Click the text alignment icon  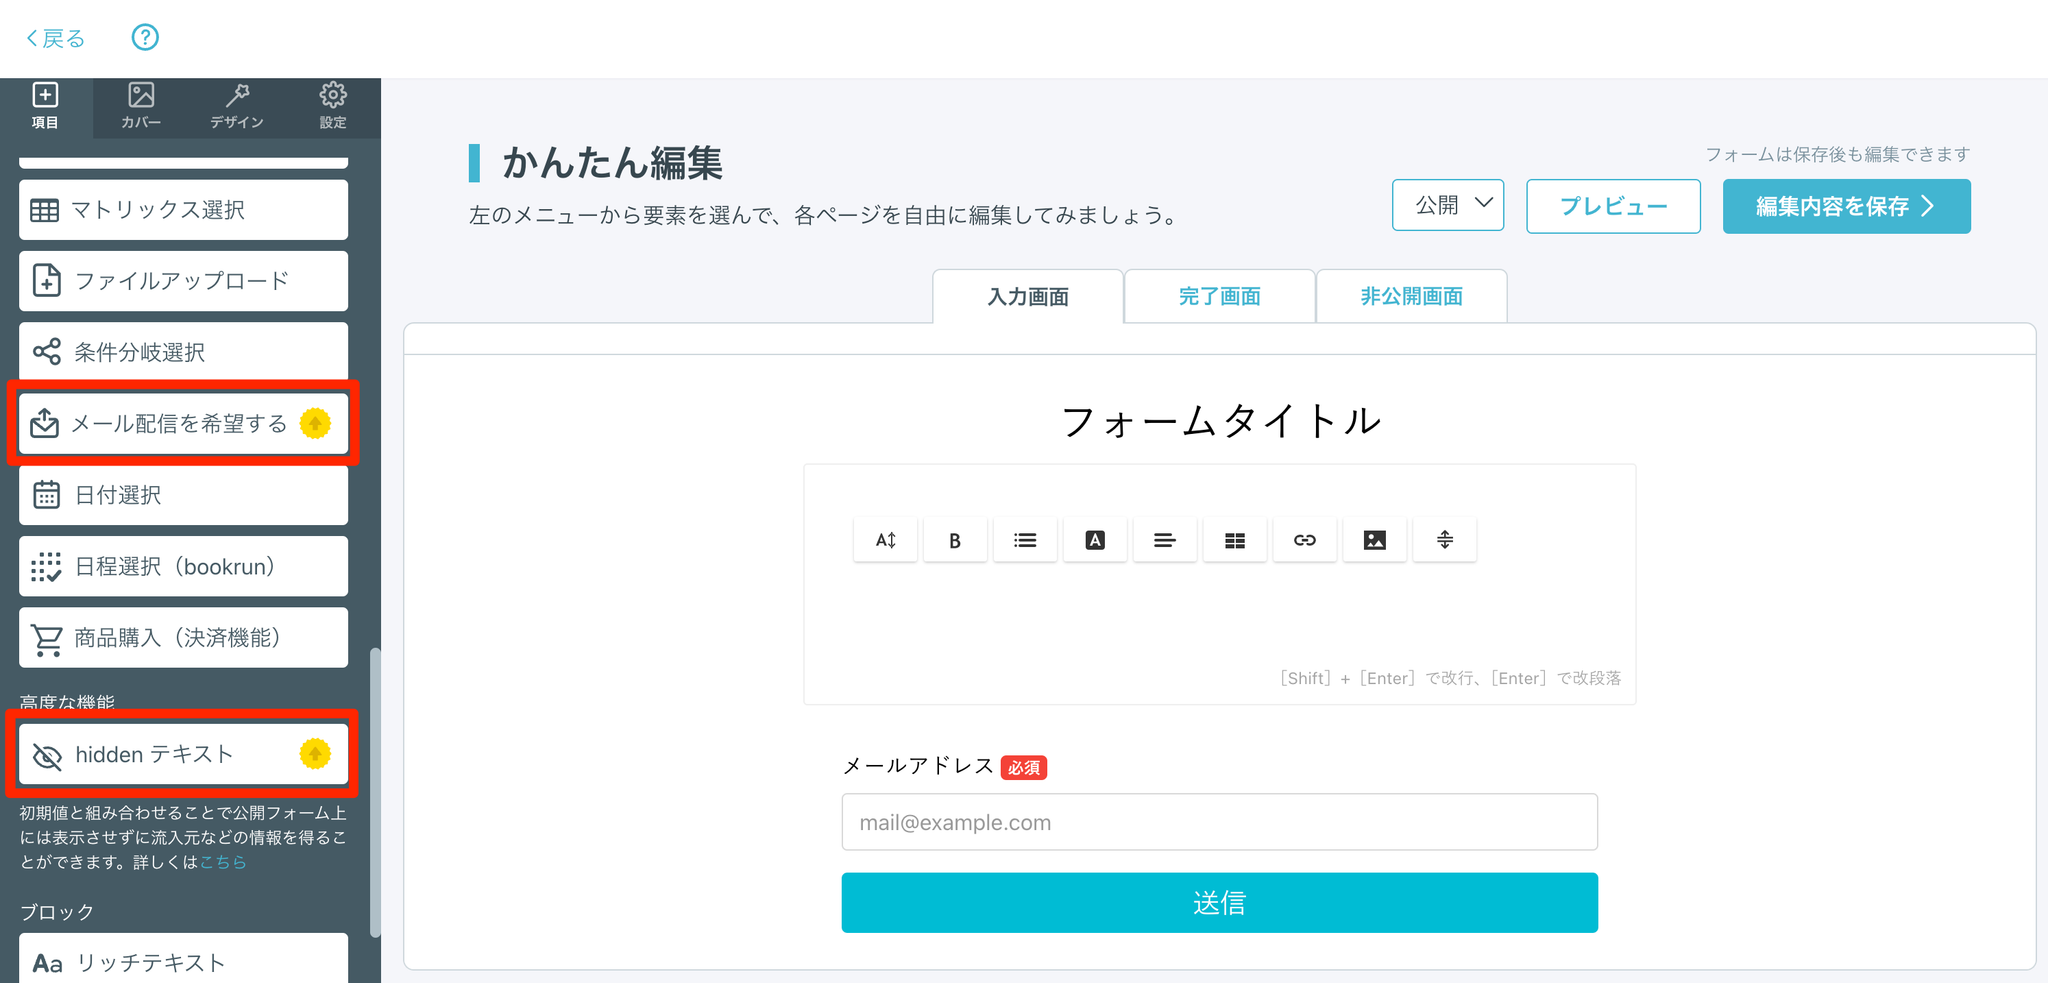[x=1165, y=540]
